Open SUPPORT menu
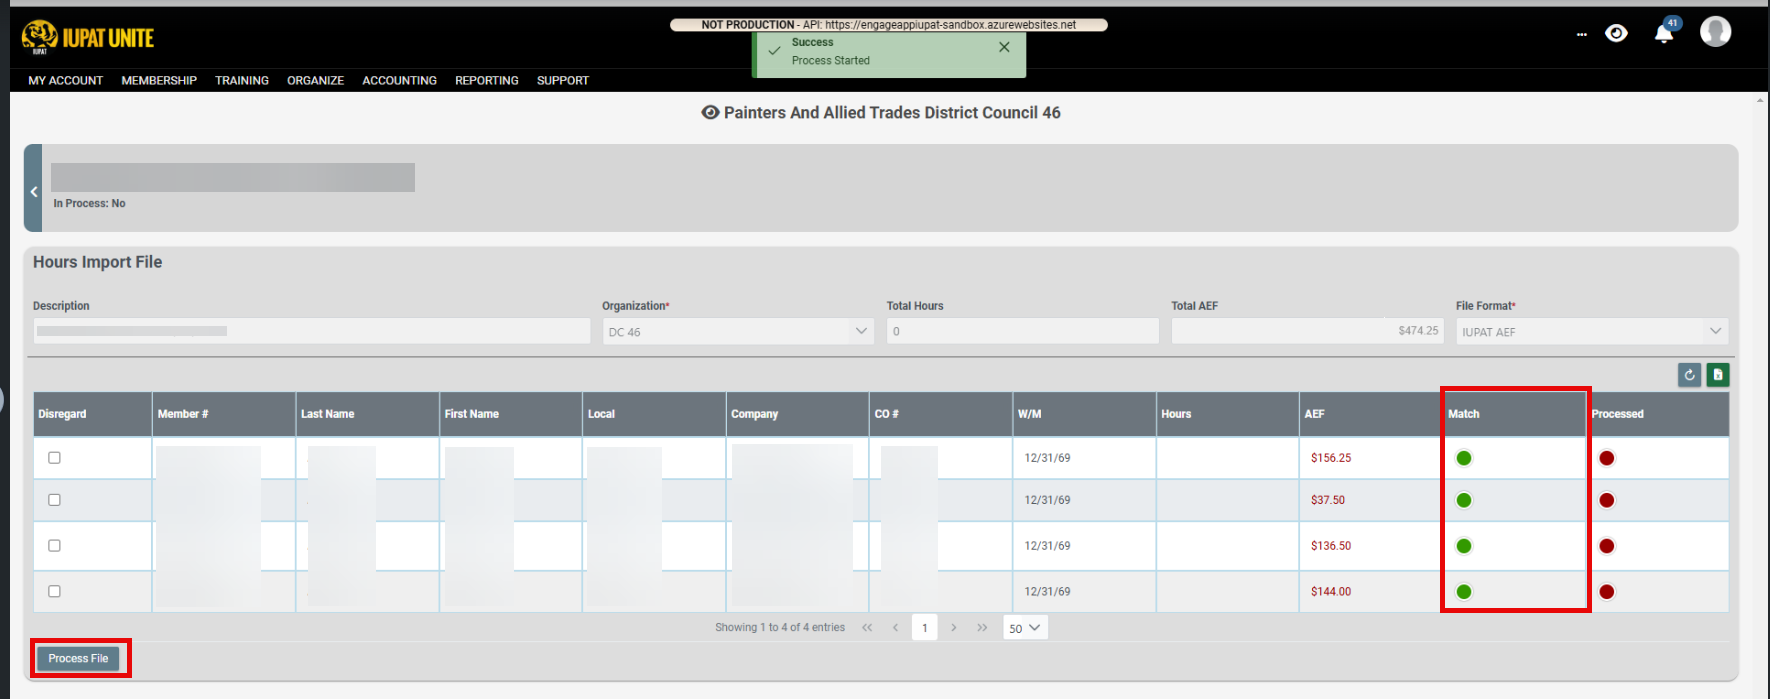1770x699 pixels. point(563,81)
